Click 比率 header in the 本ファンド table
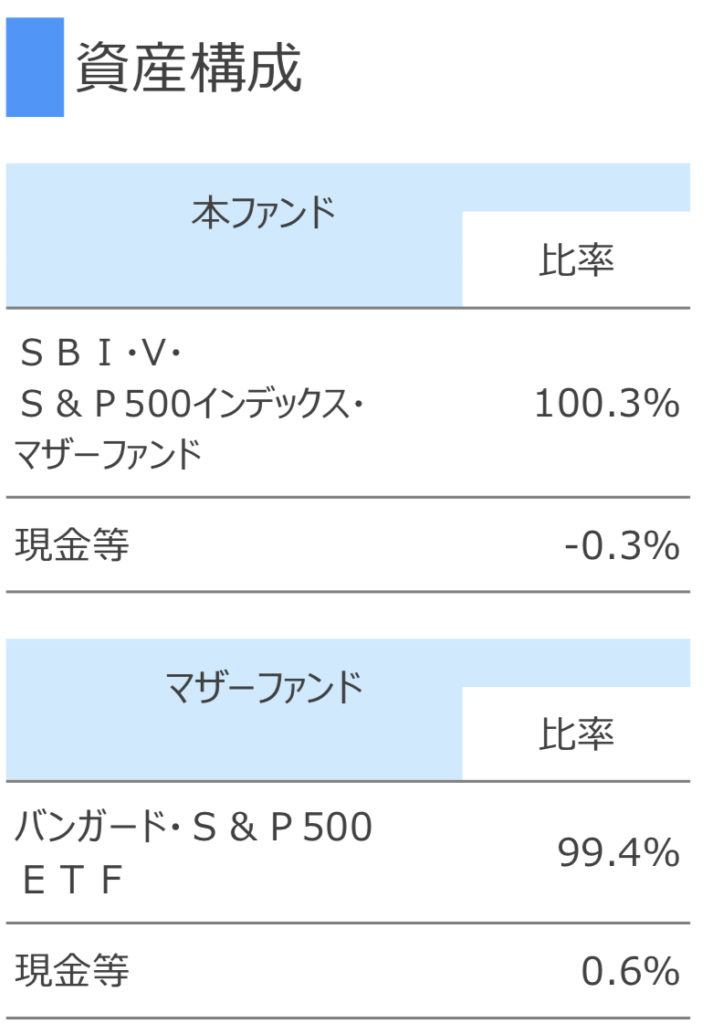The height and width of the screenshot is (1024, 713). (576, 260)
